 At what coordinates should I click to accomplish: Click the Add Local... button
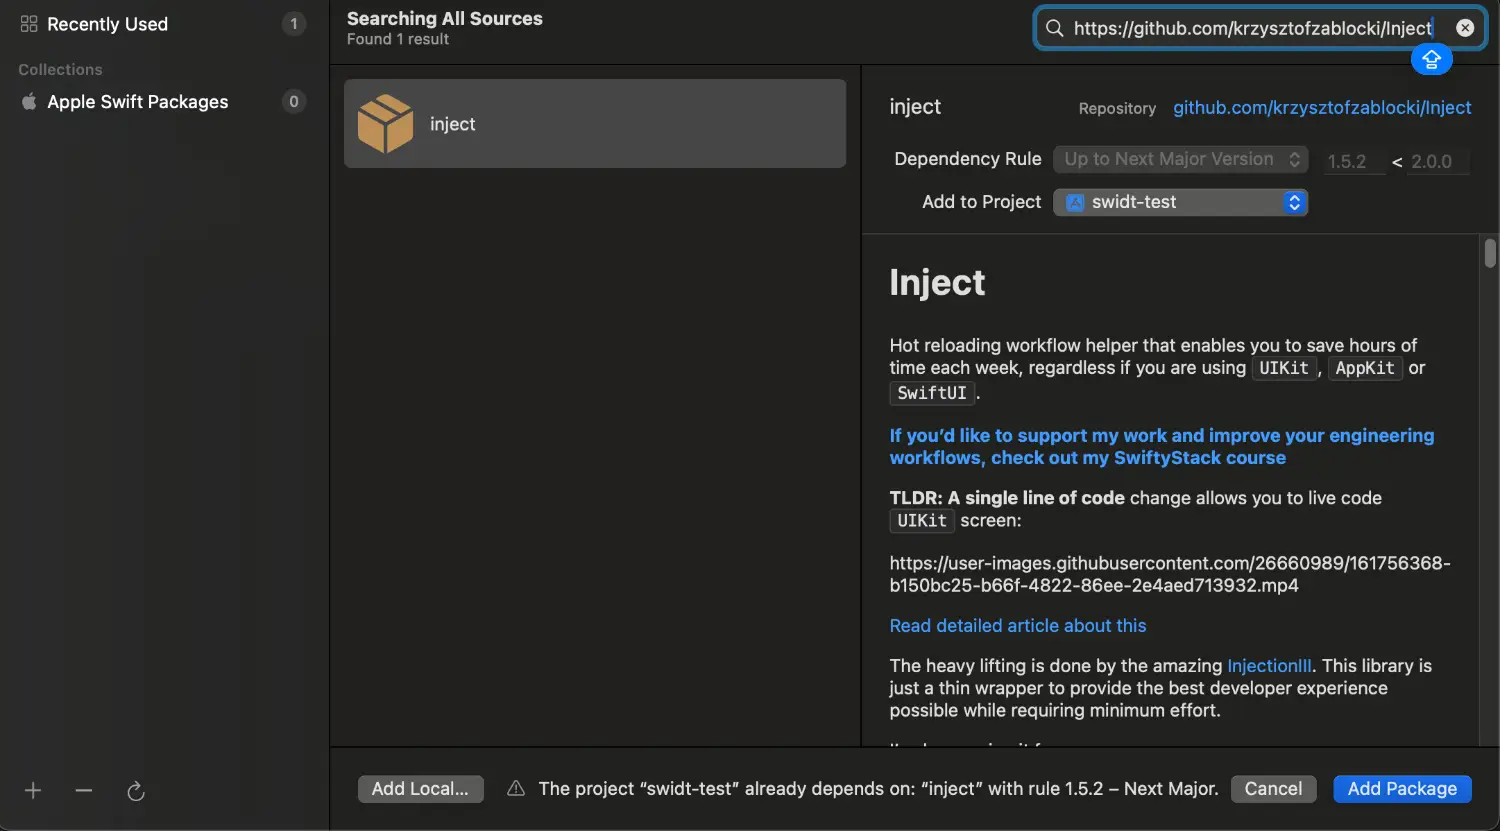tap(420, 789)
